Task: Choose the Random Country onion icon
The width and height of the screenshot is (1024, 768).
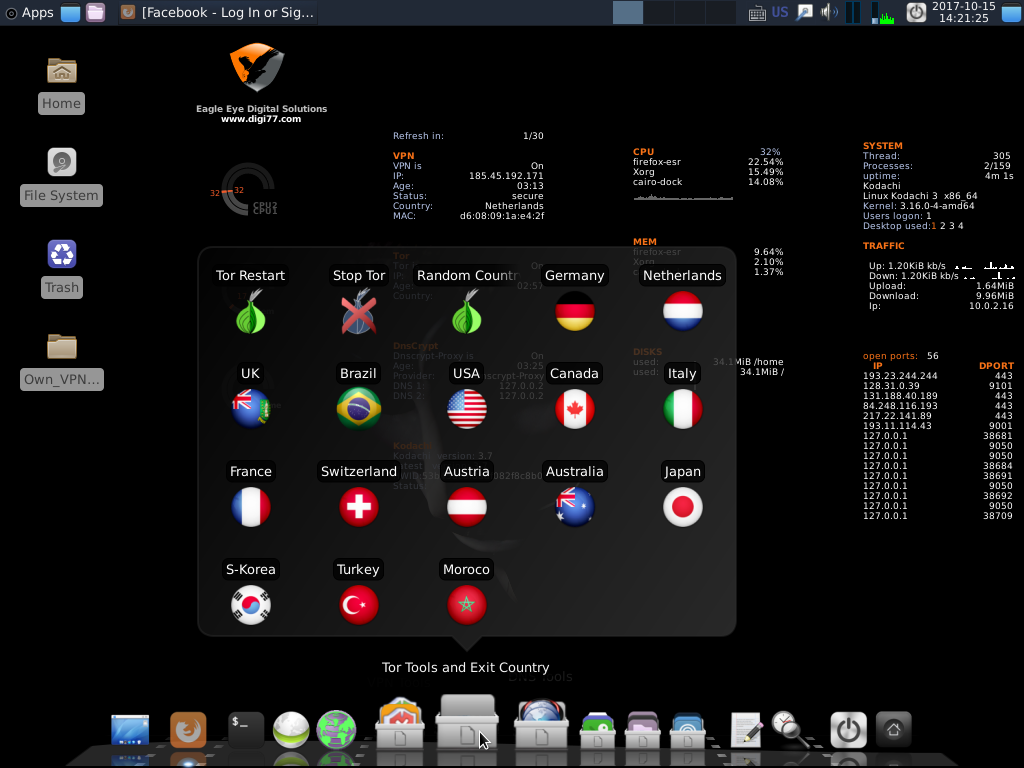Action: (466, 312)
